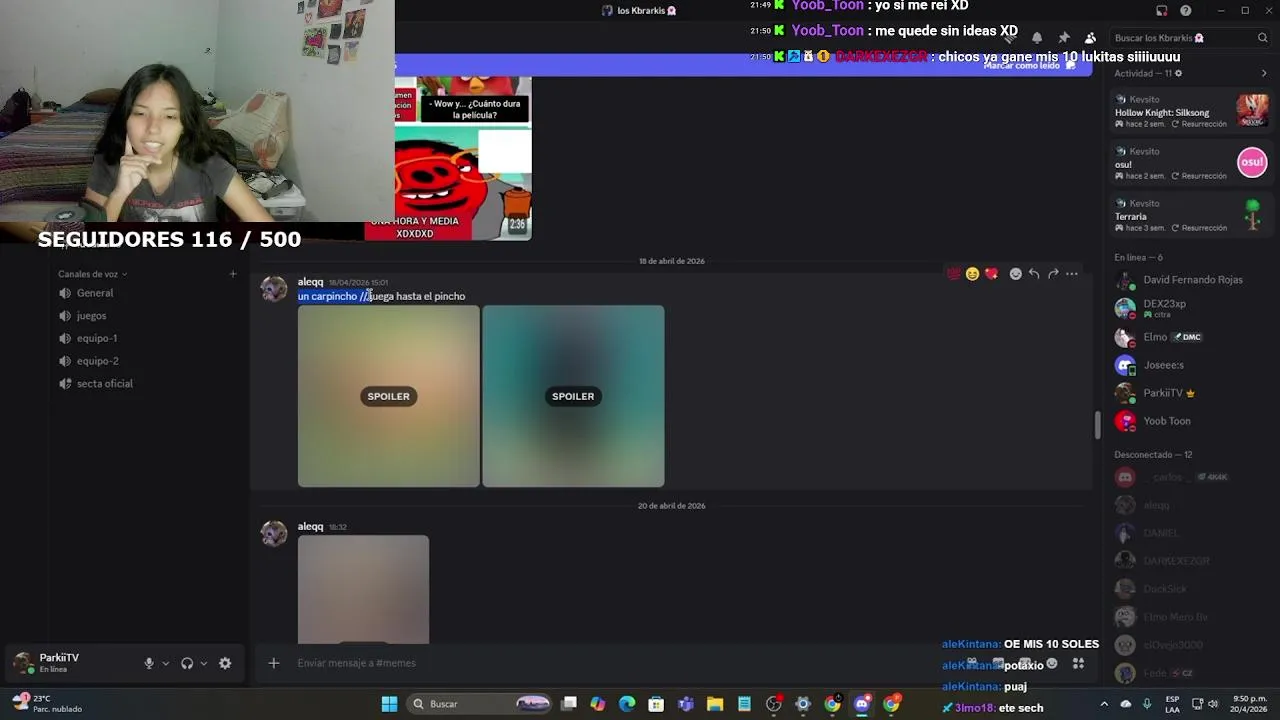Open the Actividad settings gear

tap(1178, 73)
